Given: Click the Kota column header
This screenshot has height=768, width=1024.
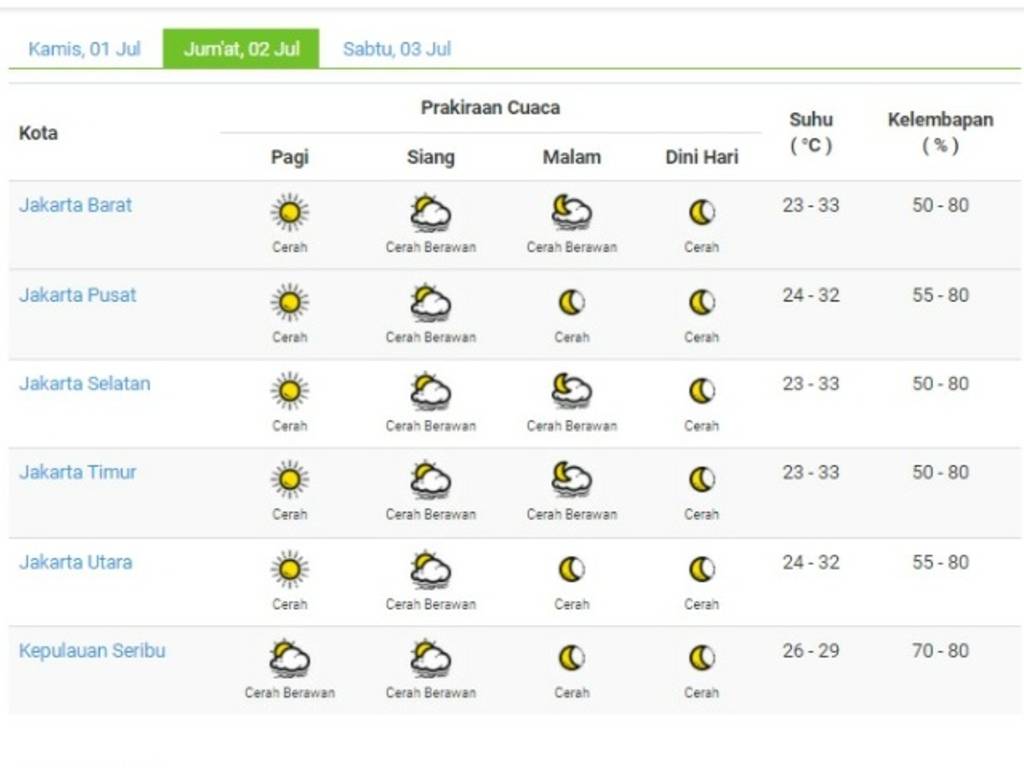Looking at the screenshot, I should (x=39, y=133).
